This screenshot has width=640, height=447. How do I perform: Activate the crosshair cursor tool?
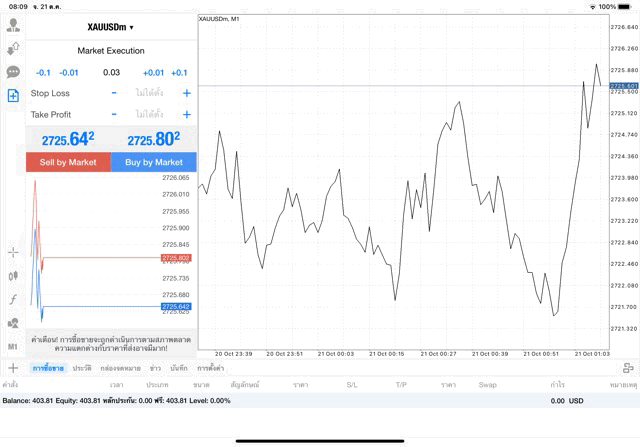pos(13,252)
